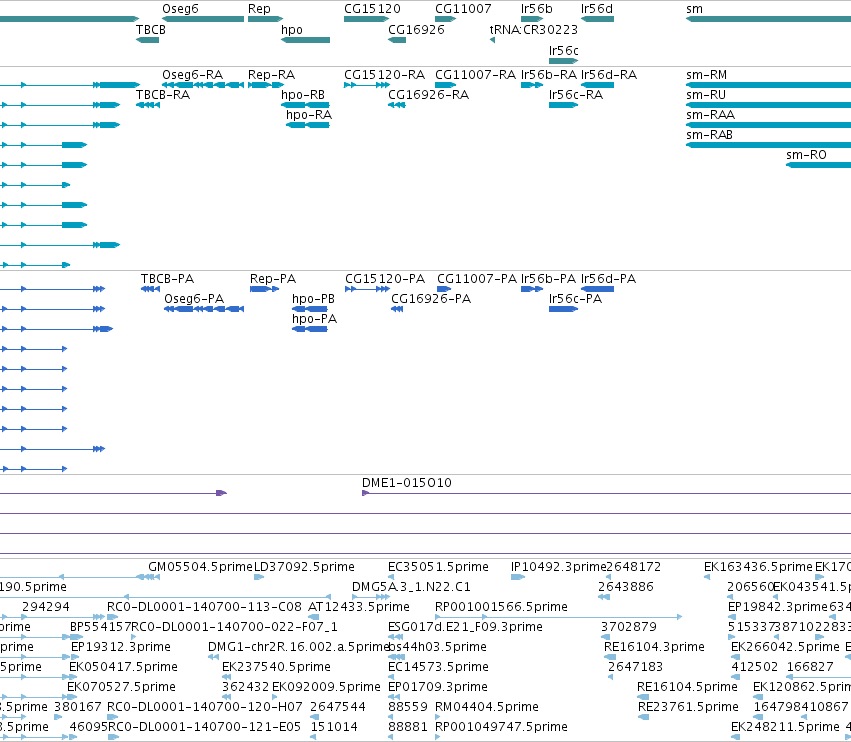Click the EK266042.5prime EST label
The height and width of the screenshot is (742, 851).
point(785,646)
